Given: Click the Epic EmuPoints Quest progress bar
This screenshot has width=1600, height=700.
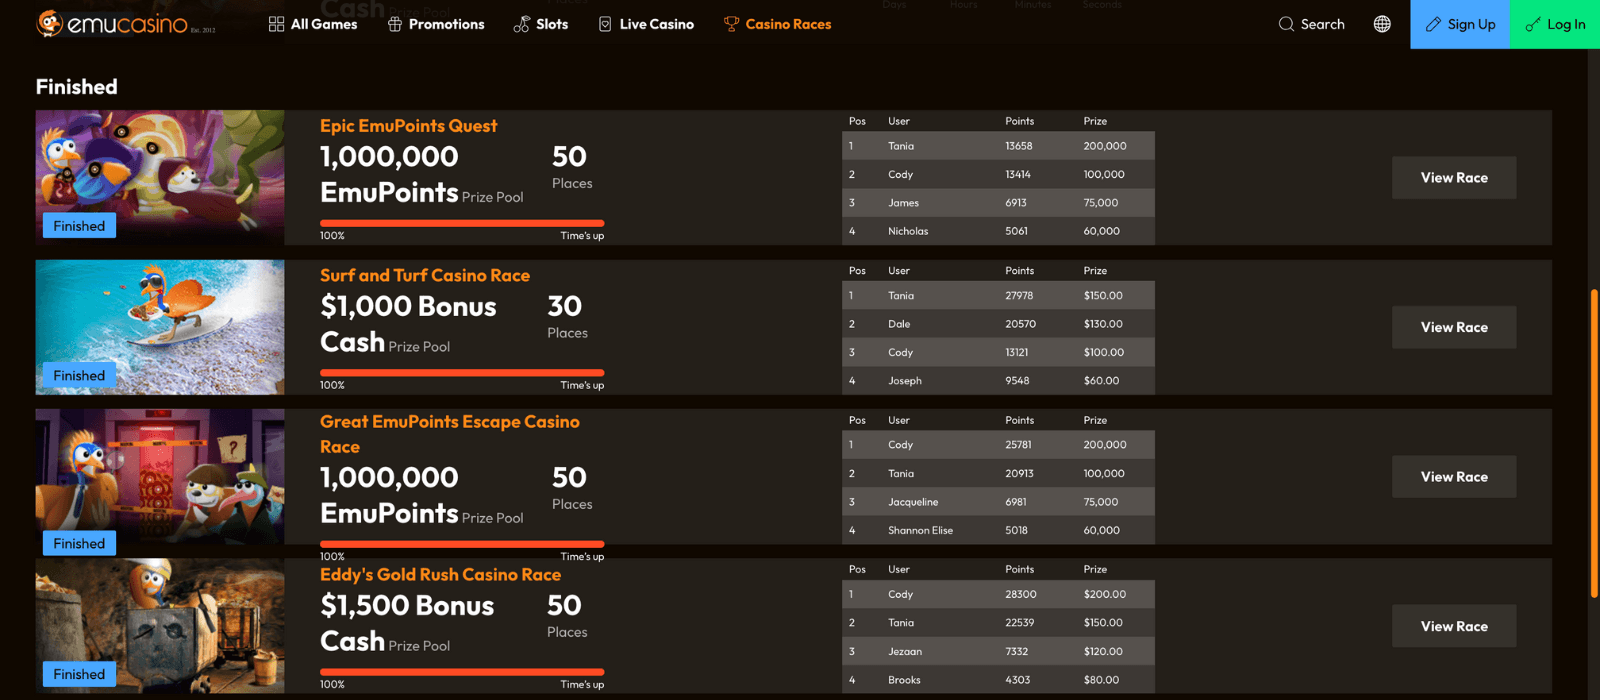Looking at the screenshot, I should click(462, 223).
